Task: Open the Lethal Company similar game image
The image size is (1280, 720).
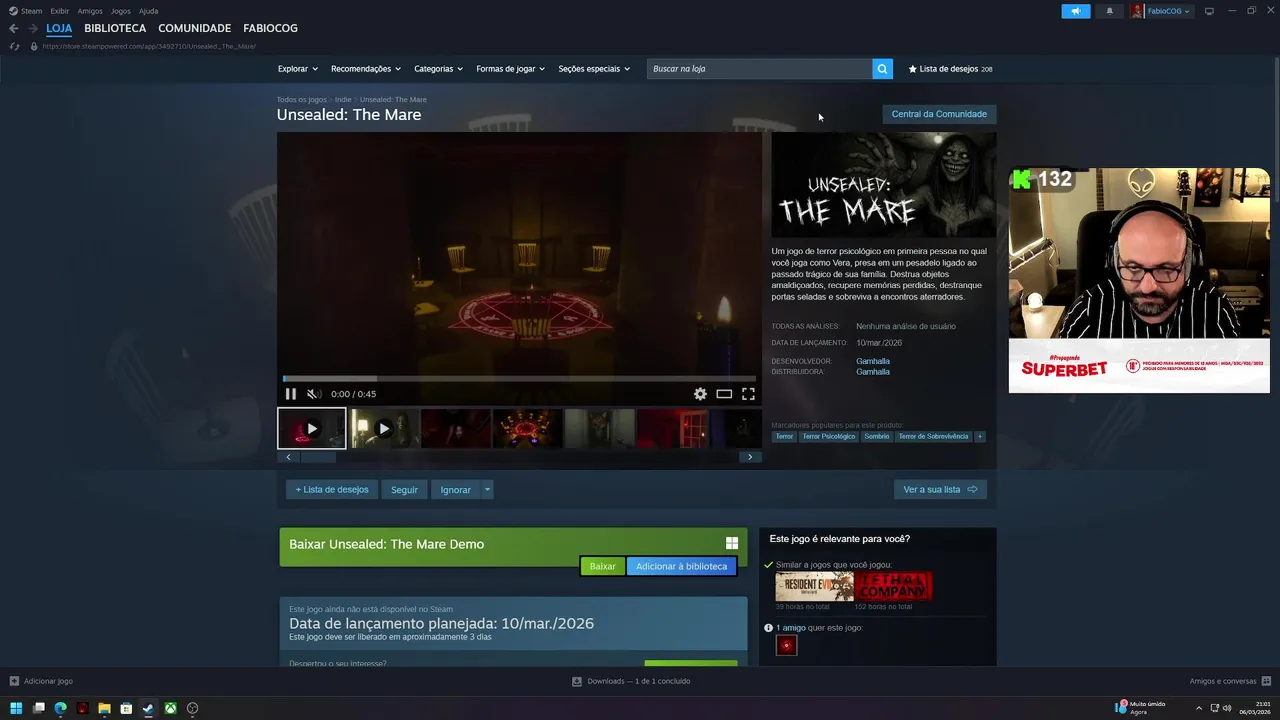Action: tap(894, 587)
